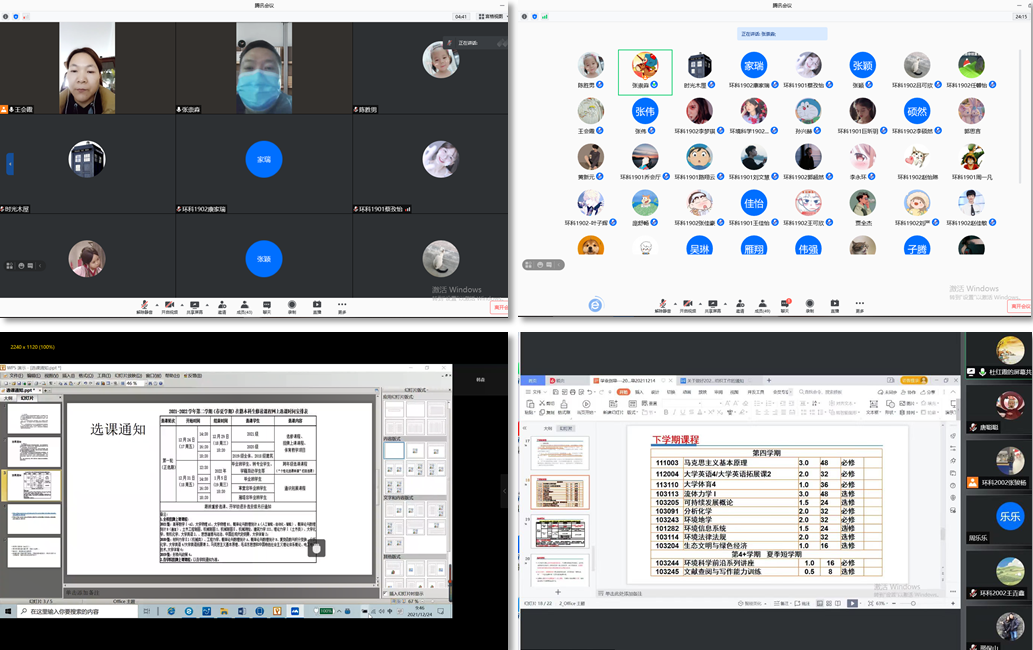Click the 离开会议 leave button in the avatar-list meeting
1033x650 pixels.
pos(1018,306)
